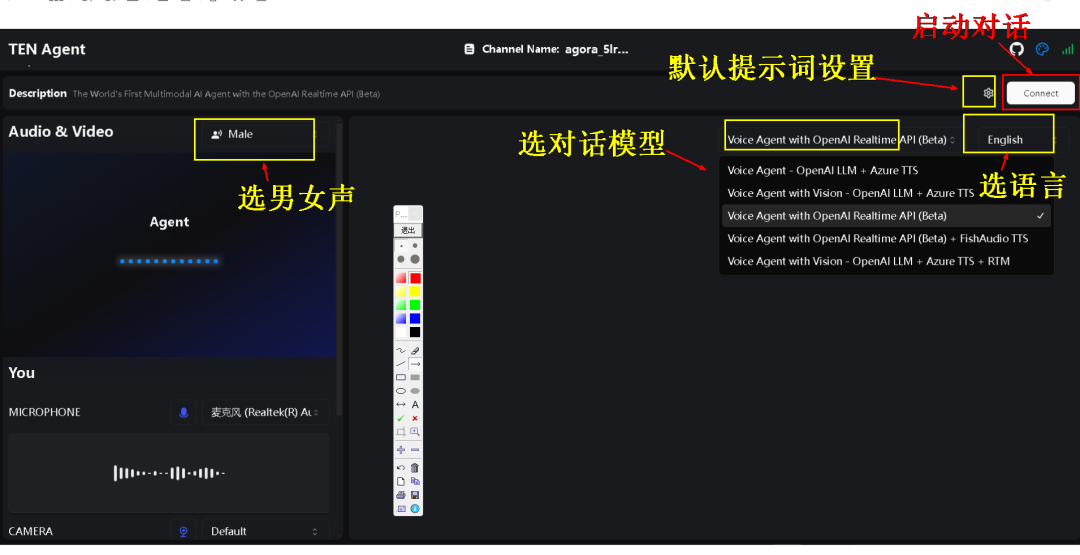Click the microphone waveform display
The width and height of the screenshot is (1080, 555).
point(169,473)
